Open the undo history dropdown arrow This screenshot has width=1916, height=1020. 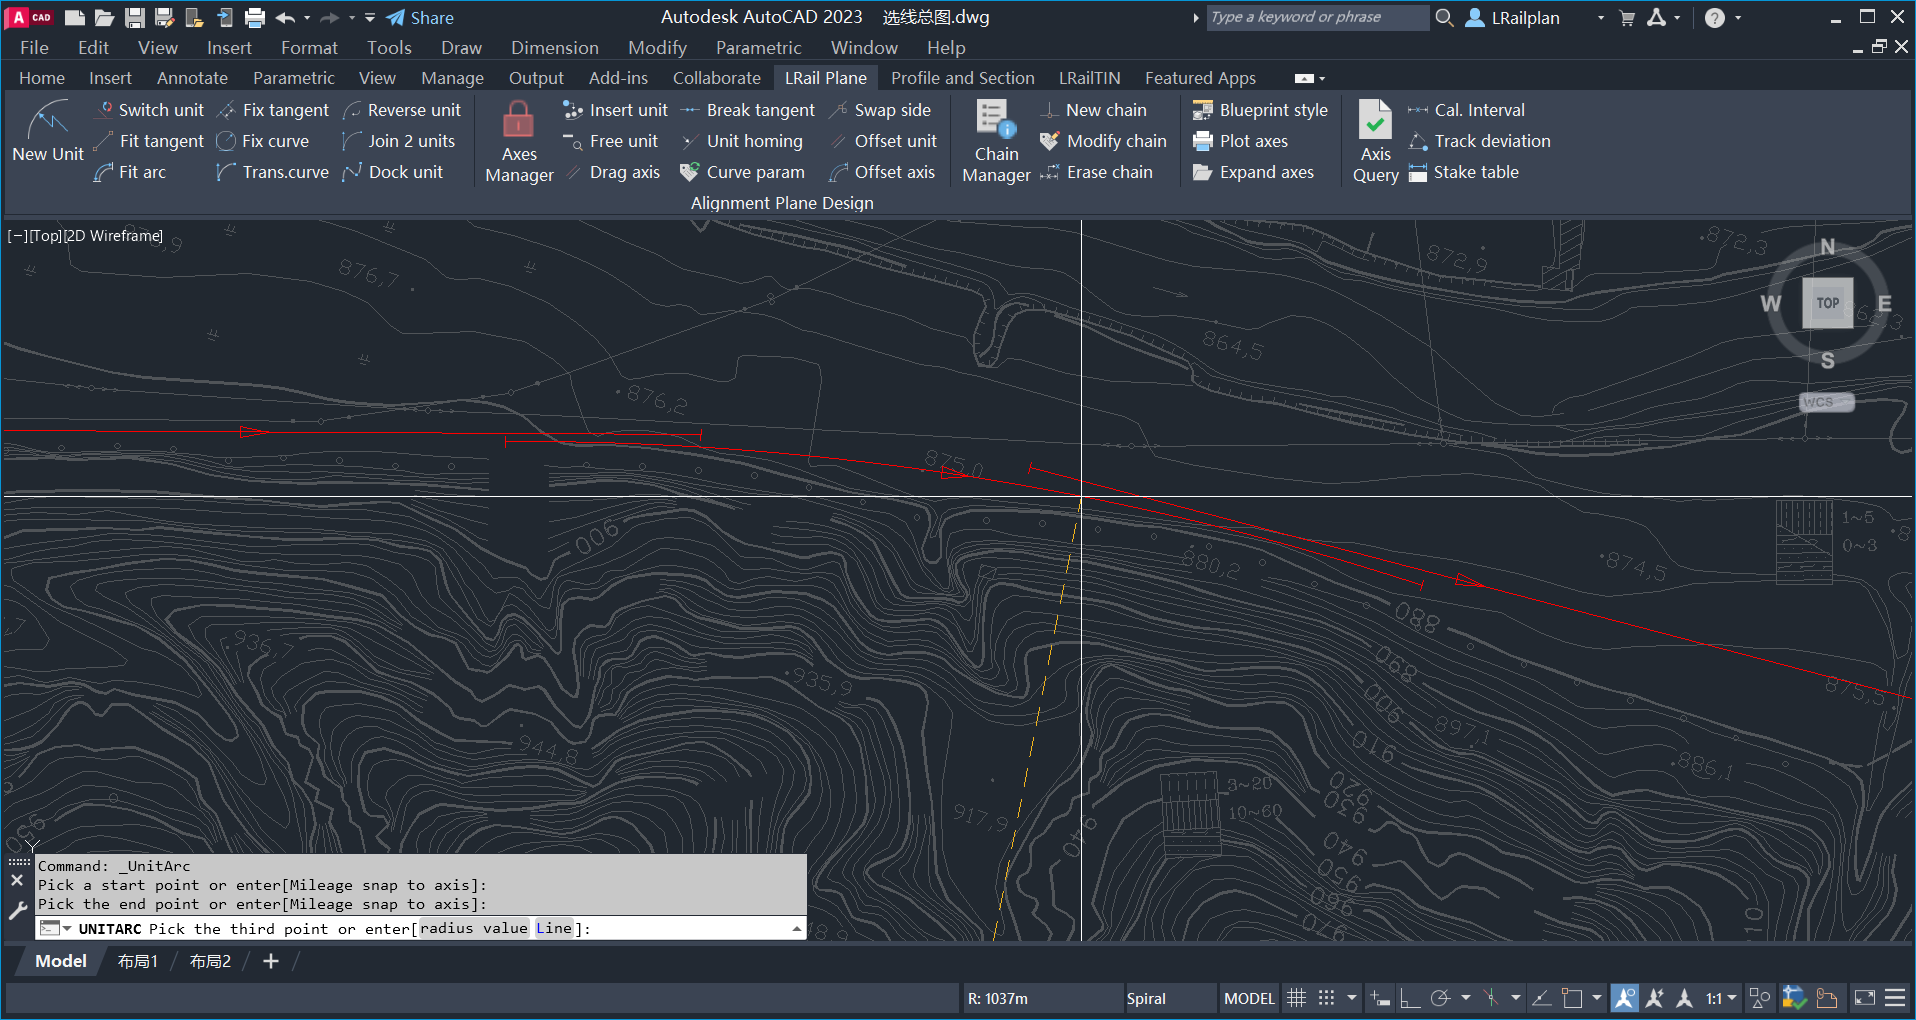coord(307,17)
